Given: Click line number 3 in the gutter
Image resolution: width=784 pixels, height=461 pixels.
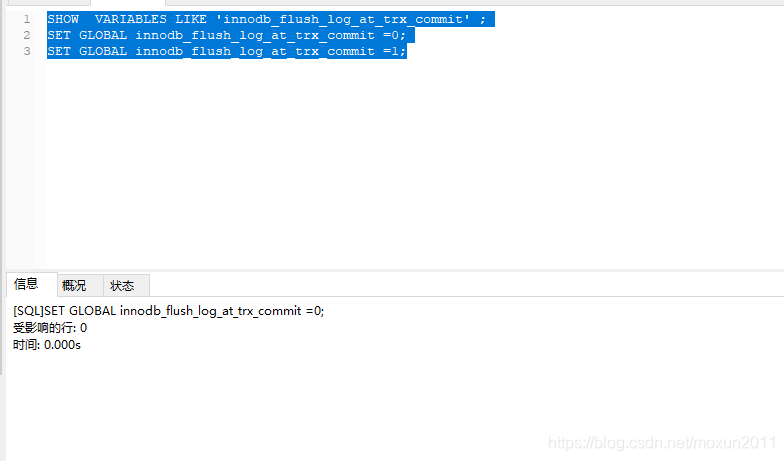Looking at the screenshot, I should point(26,52).
